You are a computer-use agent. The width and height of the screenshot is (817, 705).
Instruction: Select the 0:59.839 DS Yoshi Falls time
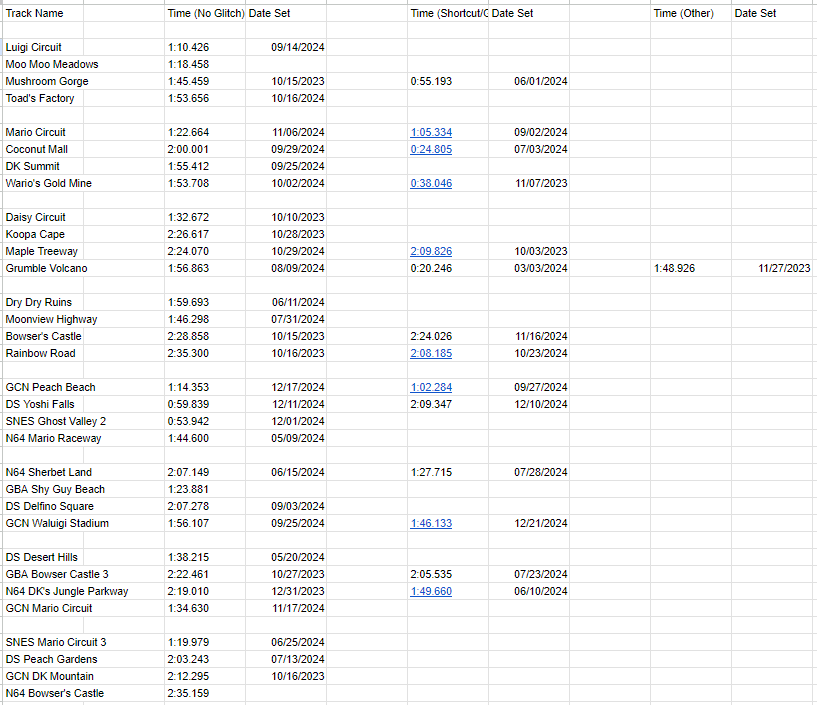click(205, 404)
